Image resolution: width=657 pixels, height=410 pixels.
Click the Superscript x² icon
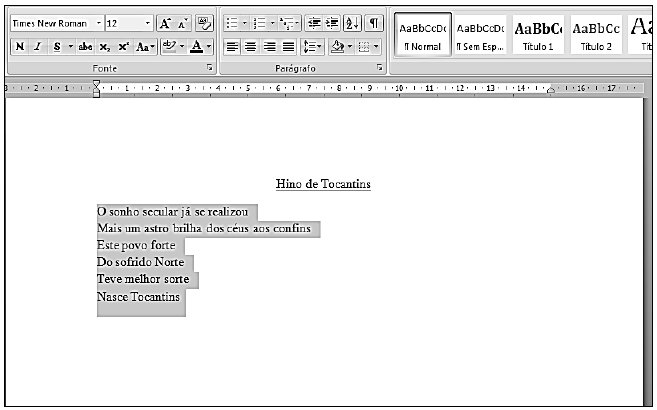click(x=123, y=47)
